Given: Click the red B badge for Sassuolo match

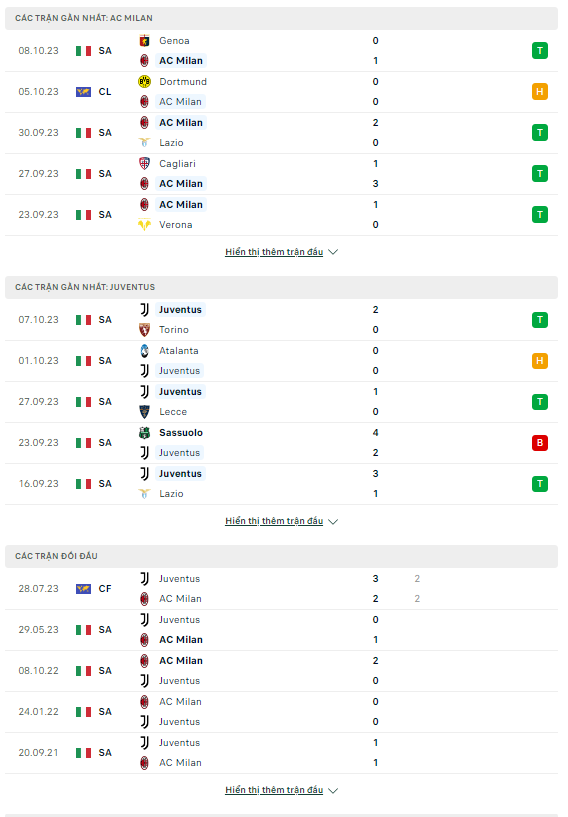Looking at the screenshot, I should [x=540, y=443].
